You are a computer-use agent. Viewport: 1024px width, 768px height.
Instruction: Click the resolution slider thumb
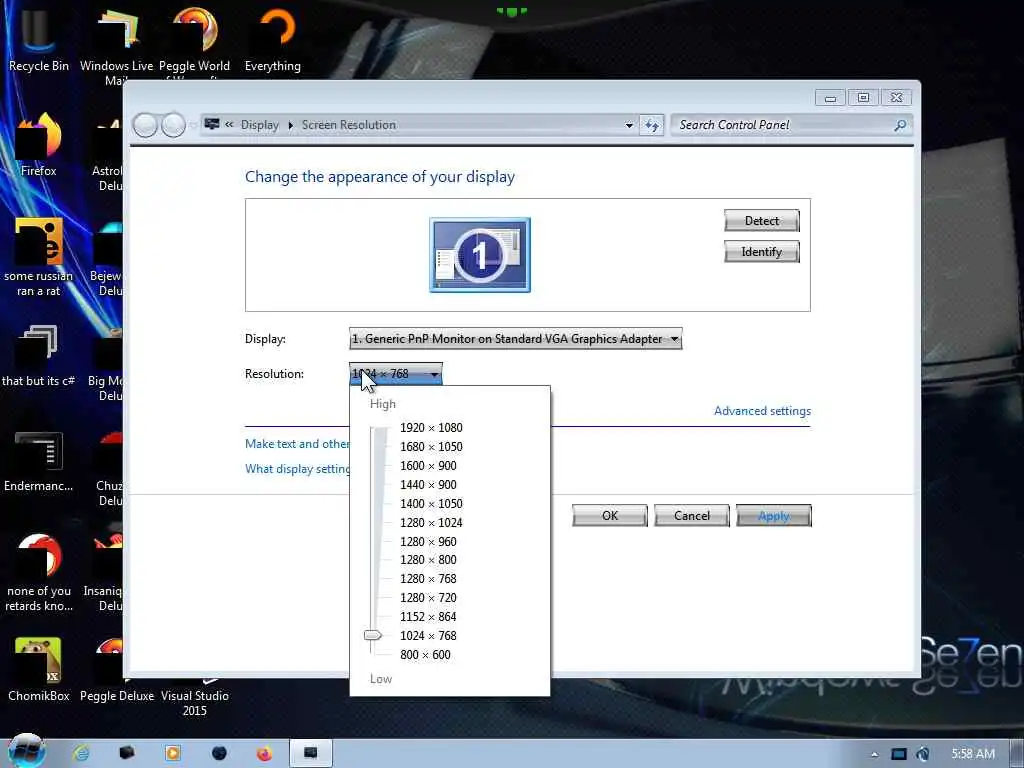pos(373,635)
